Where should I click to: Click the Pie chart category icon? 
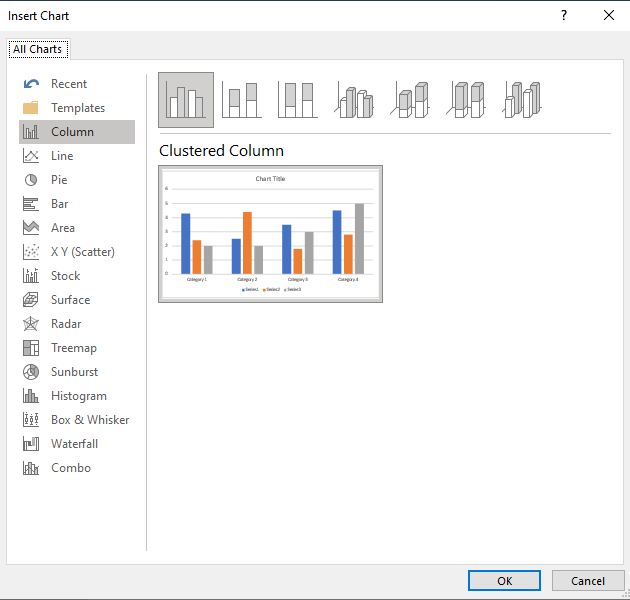pos(31,180)
